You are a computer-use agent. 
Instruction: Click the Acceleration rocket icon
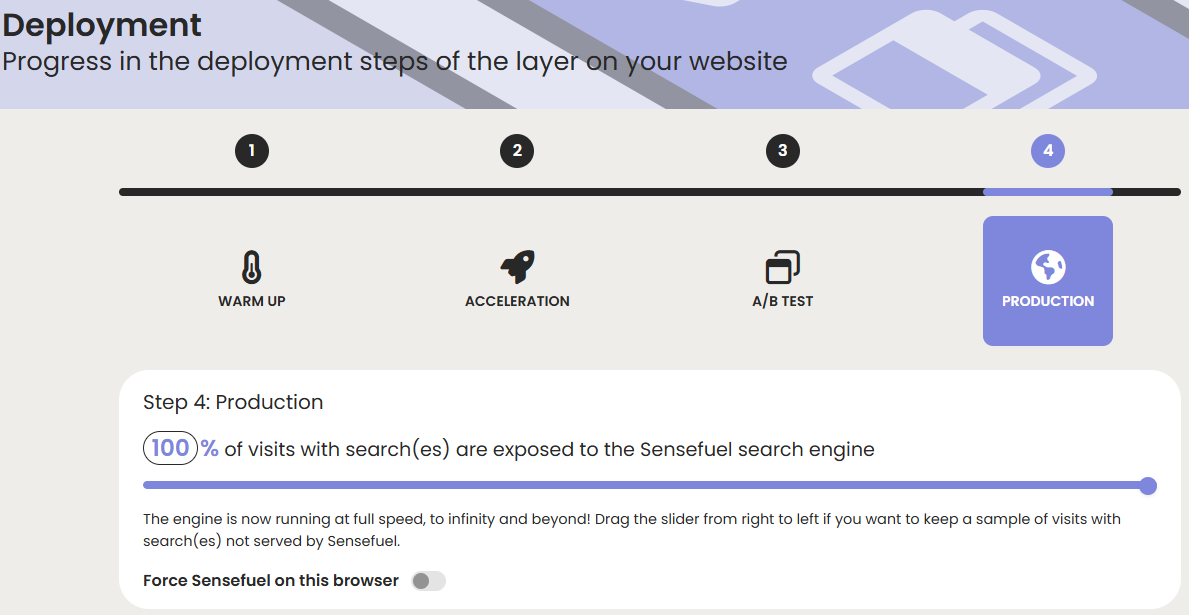coord(517,267)
